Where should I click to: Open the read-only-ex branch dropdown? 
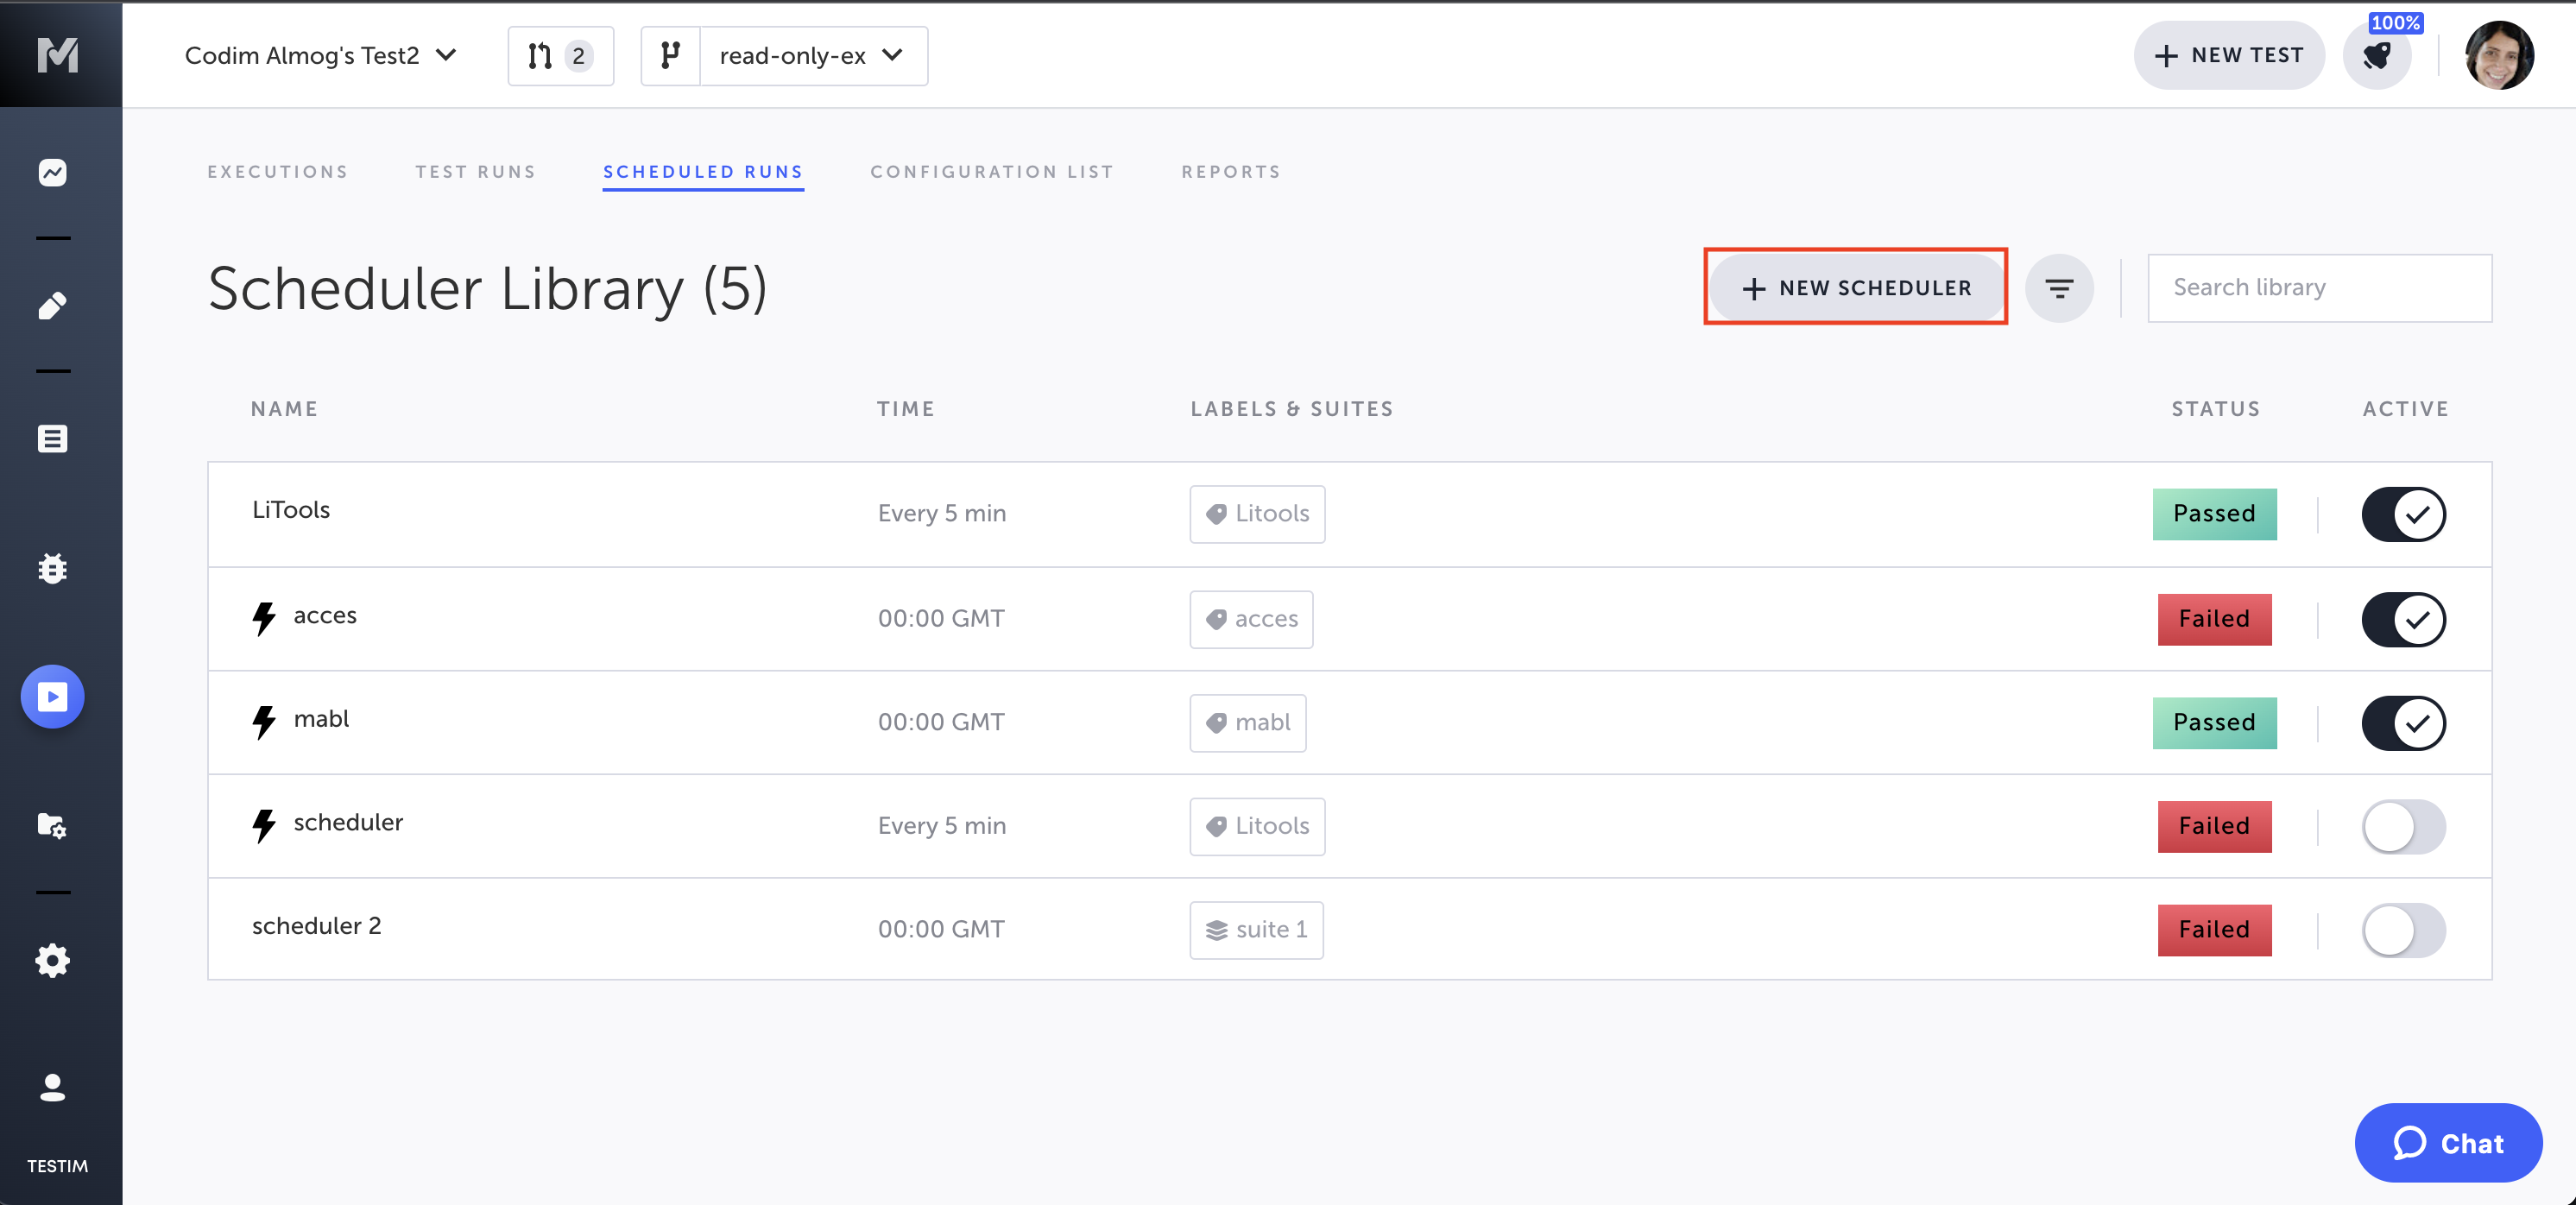pyautogui.click(x=813, y=56)
